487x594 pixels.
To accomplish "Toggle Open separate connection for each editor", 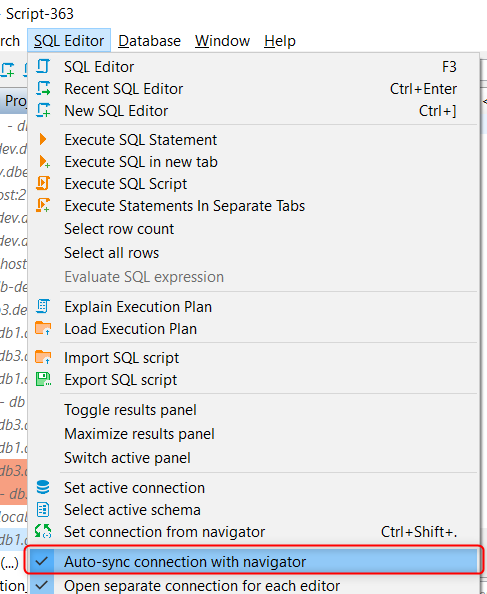I will pos(253,585).
